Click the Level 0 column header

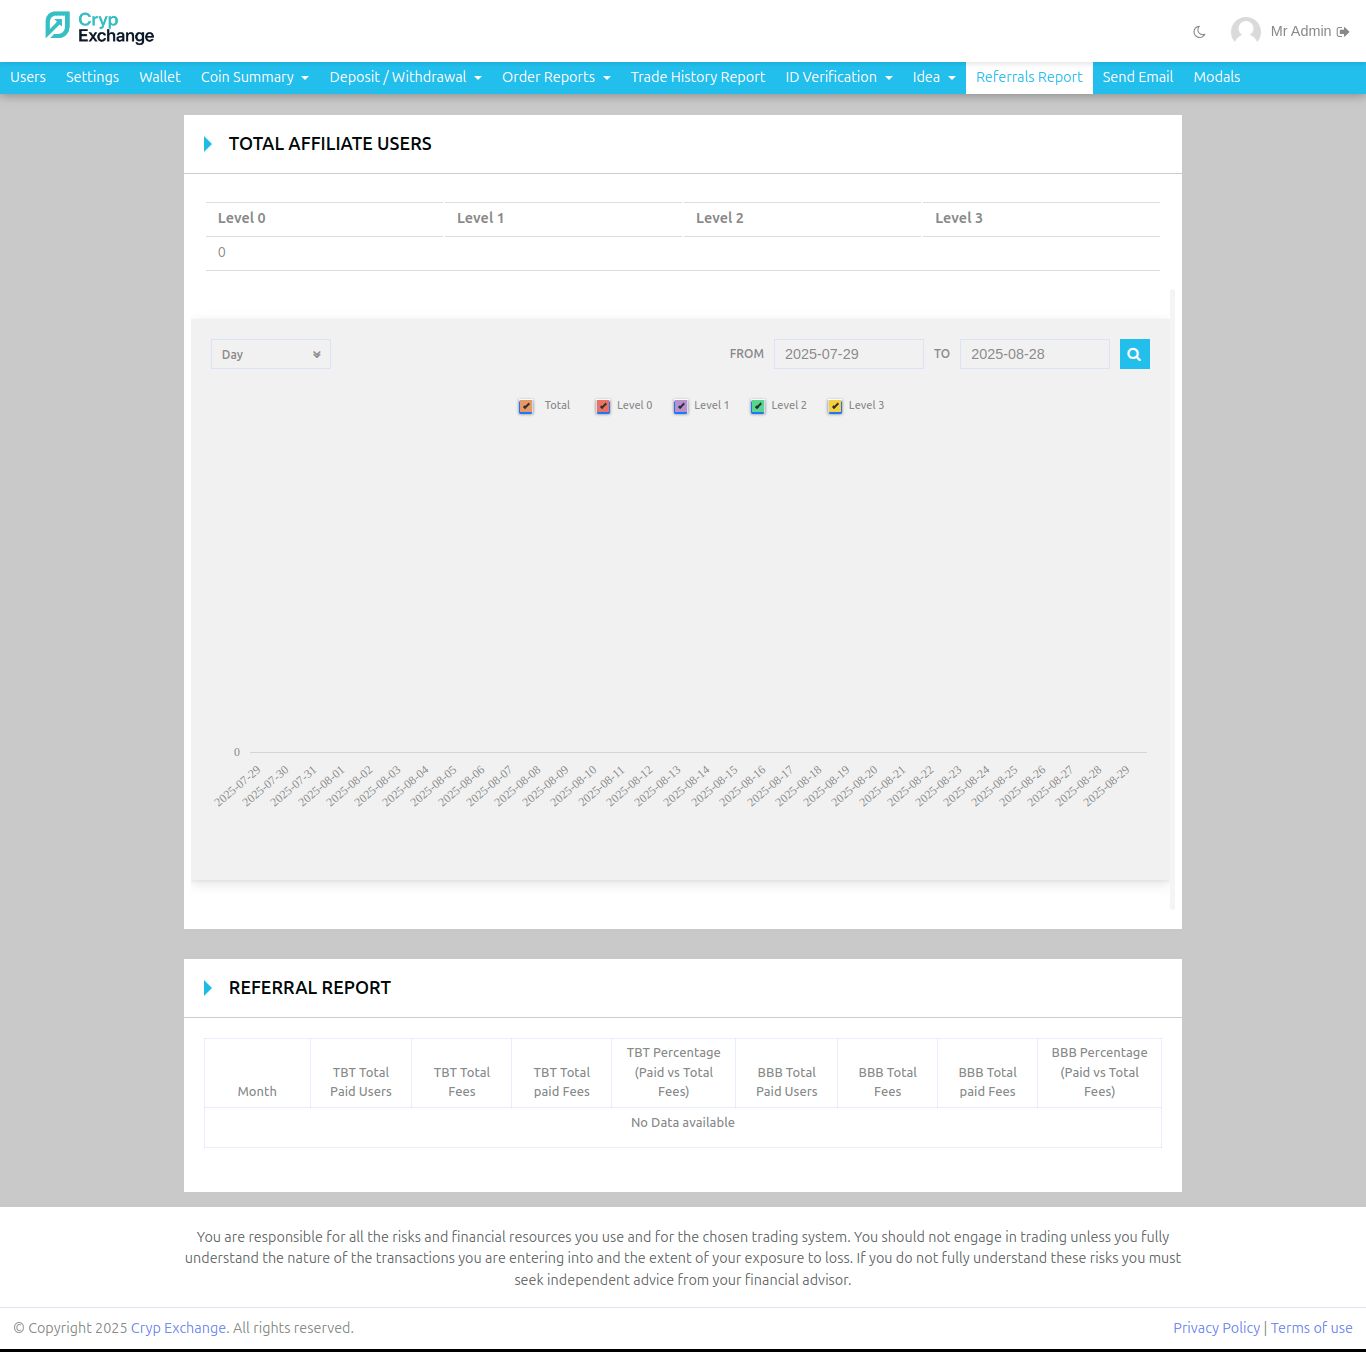pos(324,218)
